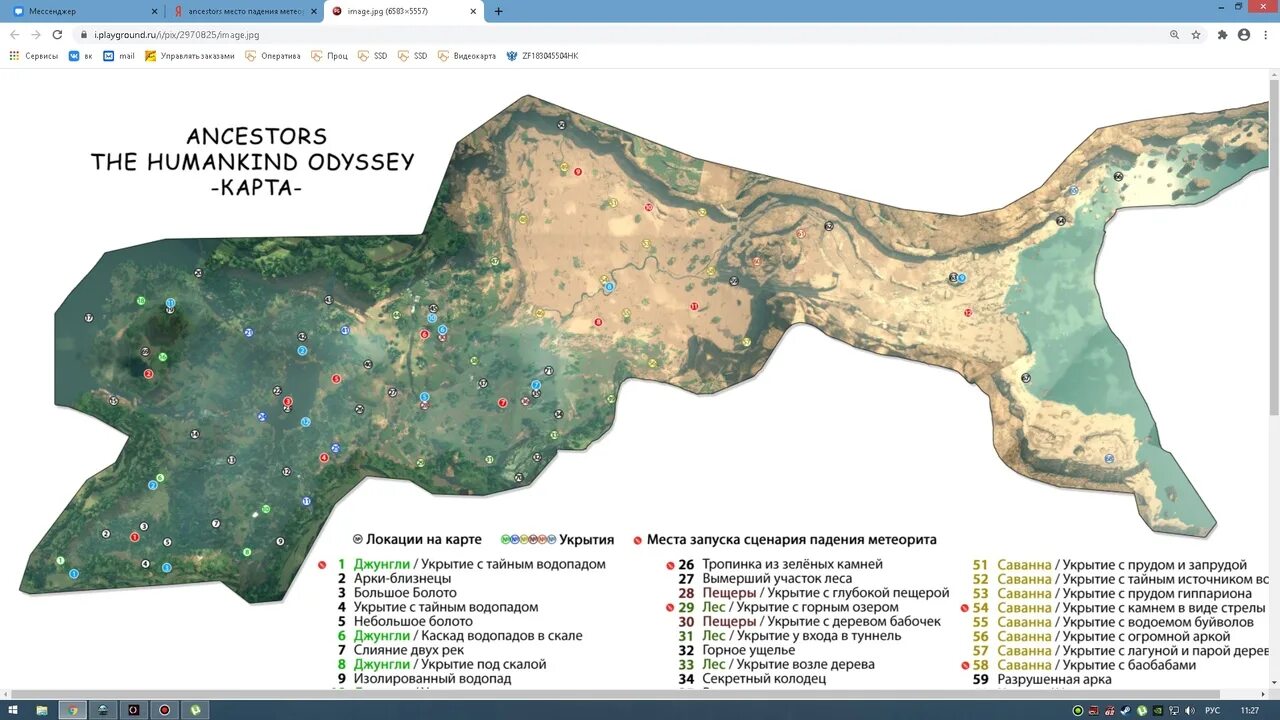Focus the address bar with i.playground.ru URL

[x=620, y=34]
